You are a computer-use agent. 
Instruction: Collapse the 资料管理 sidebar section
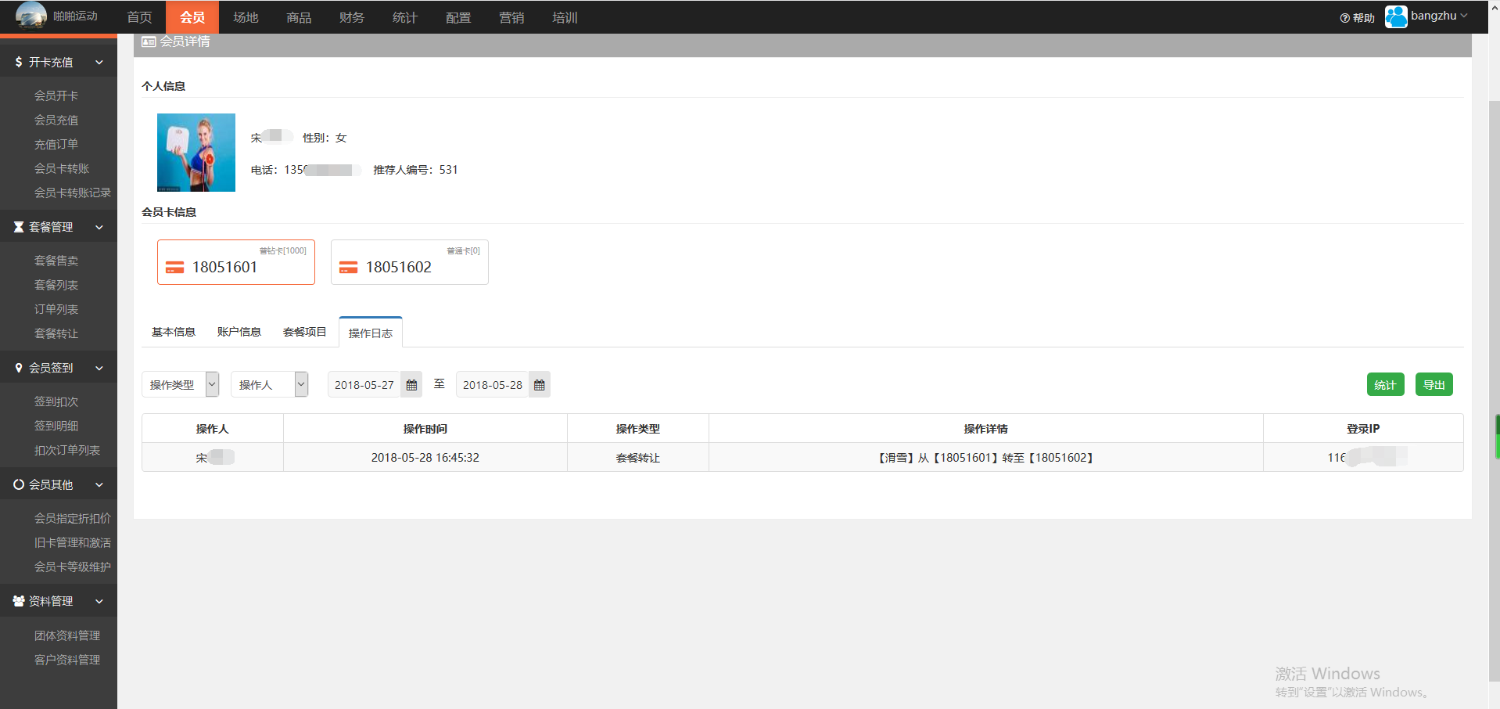point(58,601)
